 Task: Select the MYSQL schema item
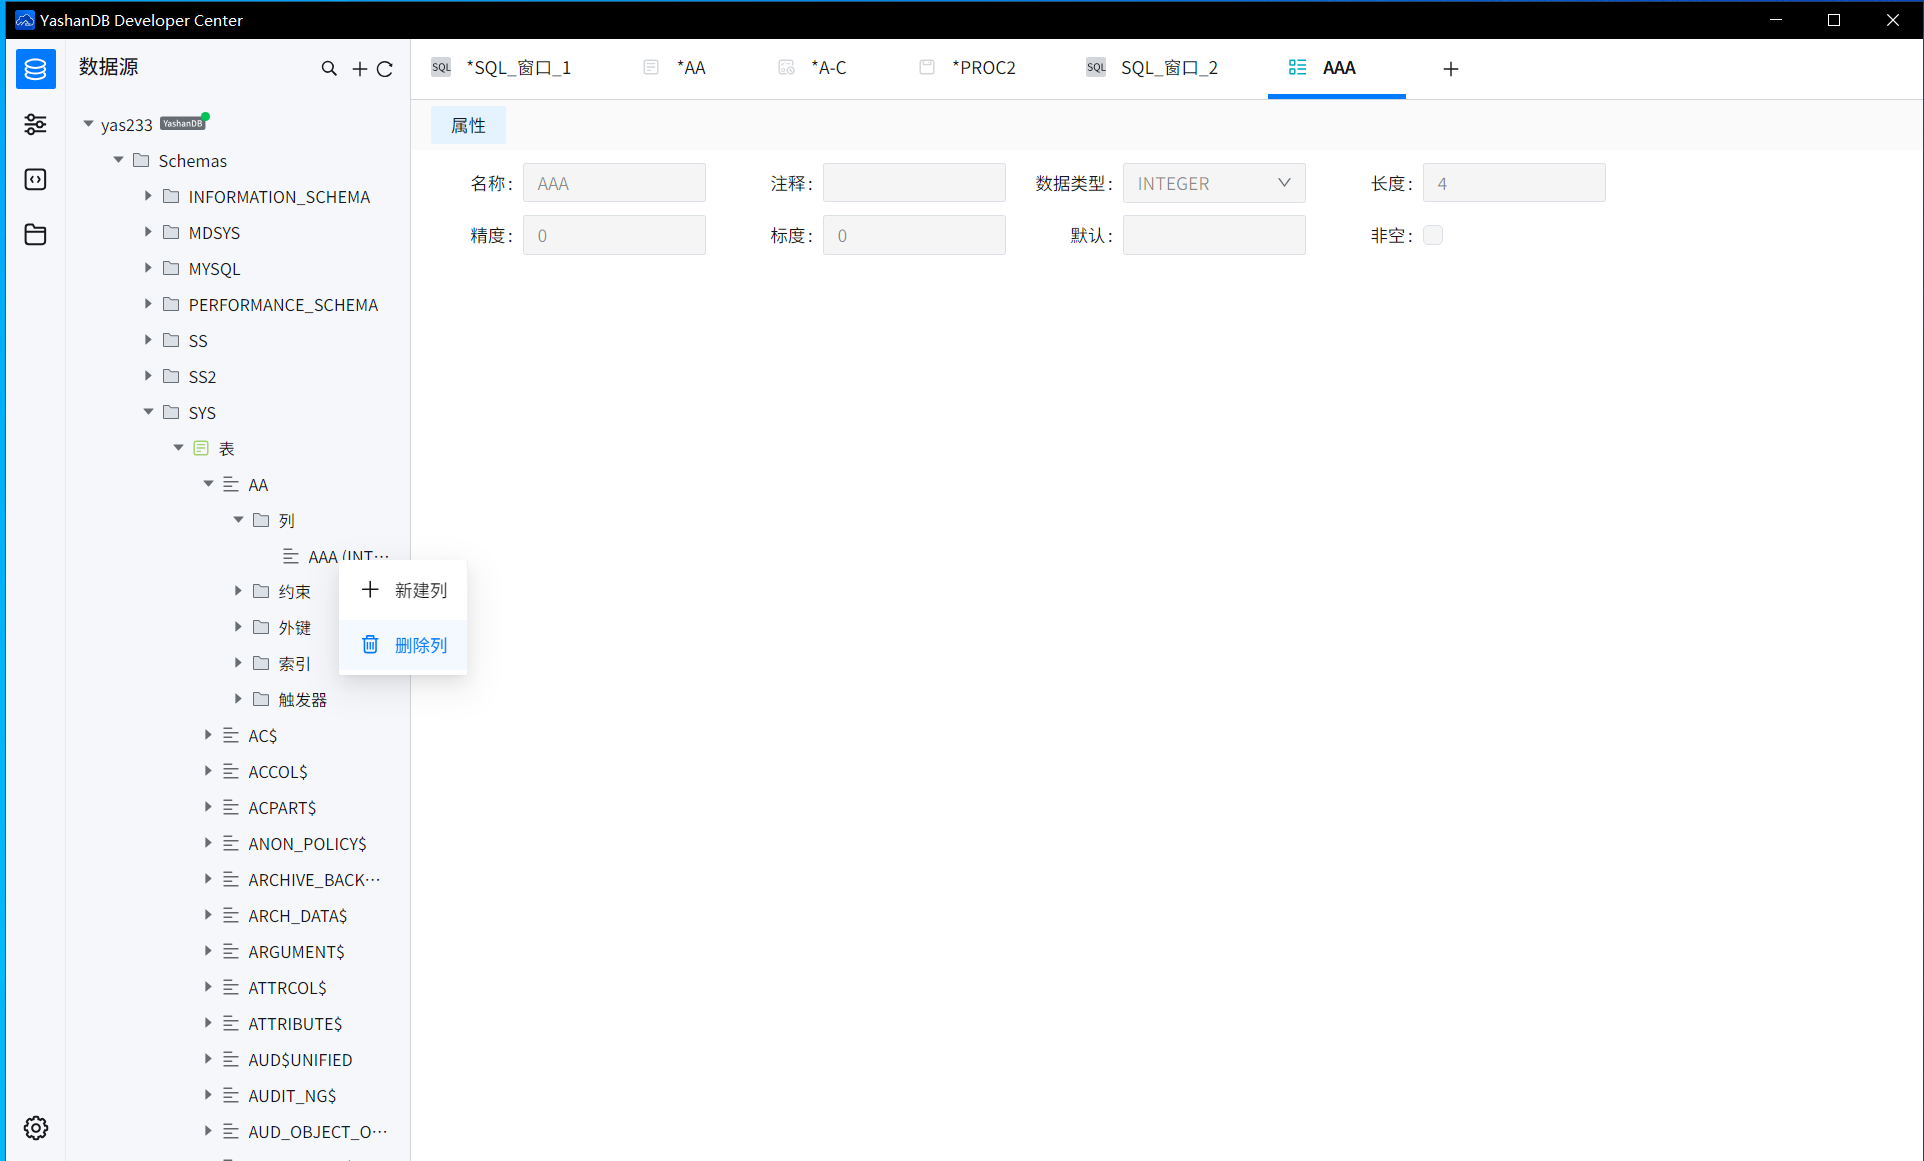click(214, 269)
